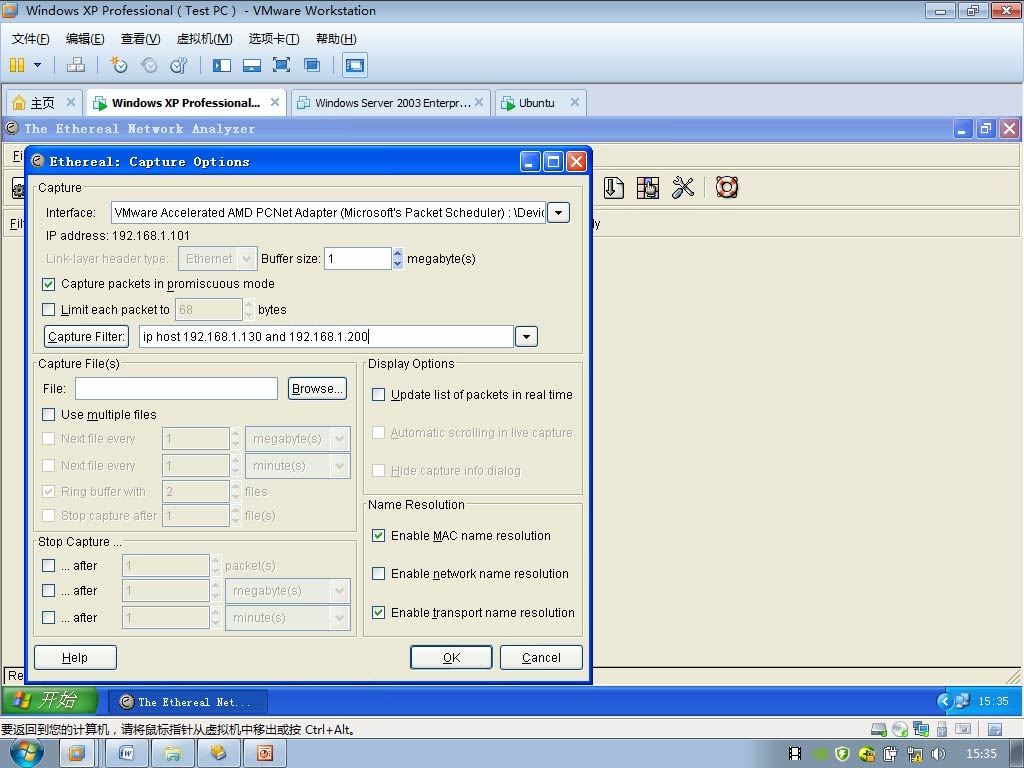
Task: Click the Ethereal down-arrow toolbar icon
Action: 614,188
